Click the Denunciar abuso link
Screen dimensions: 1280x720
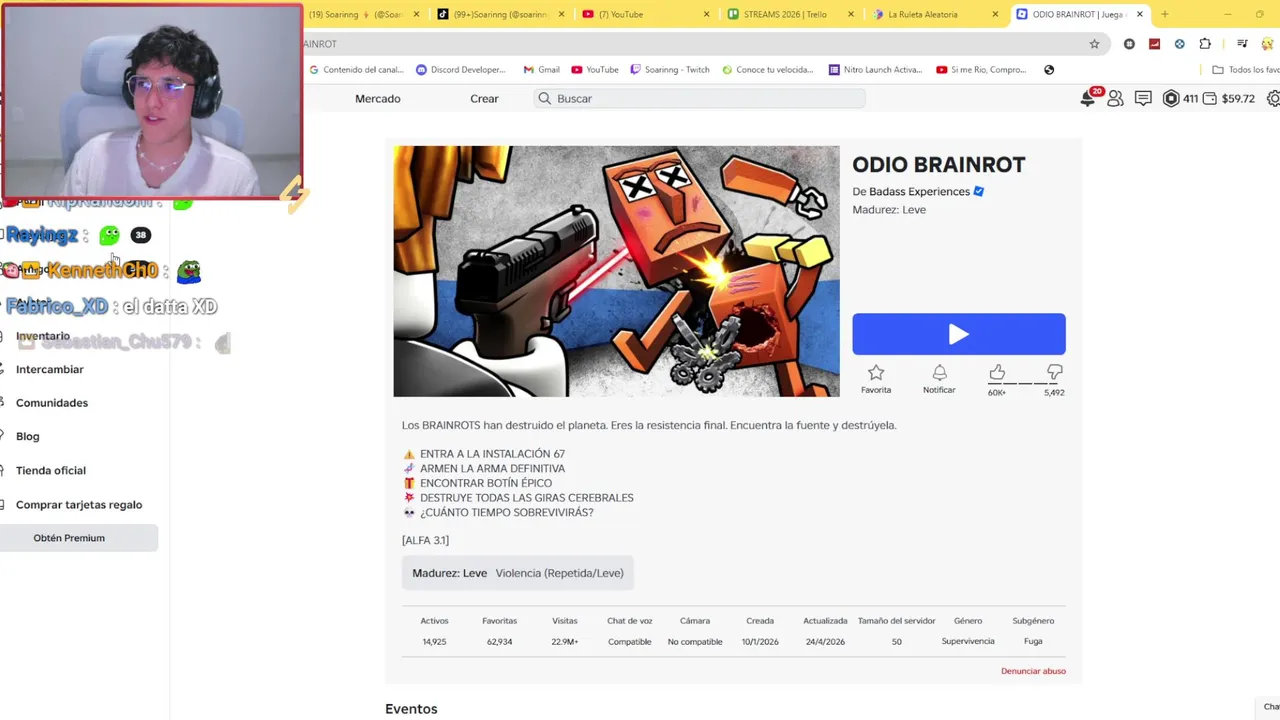click(1033, 671)
